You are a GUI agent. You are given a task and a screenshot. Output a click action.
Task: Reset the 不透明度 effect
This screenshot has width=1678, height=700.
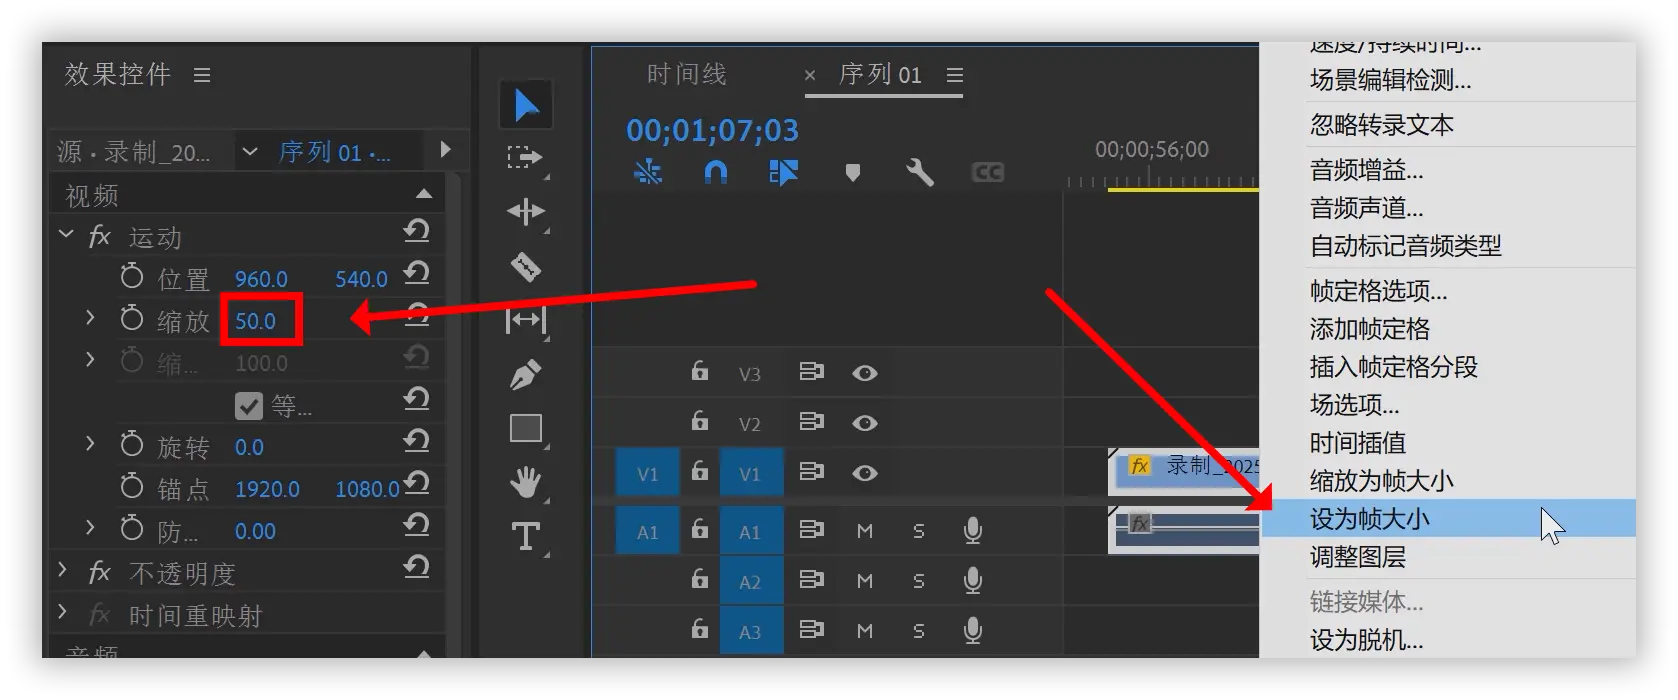[417, 567]
